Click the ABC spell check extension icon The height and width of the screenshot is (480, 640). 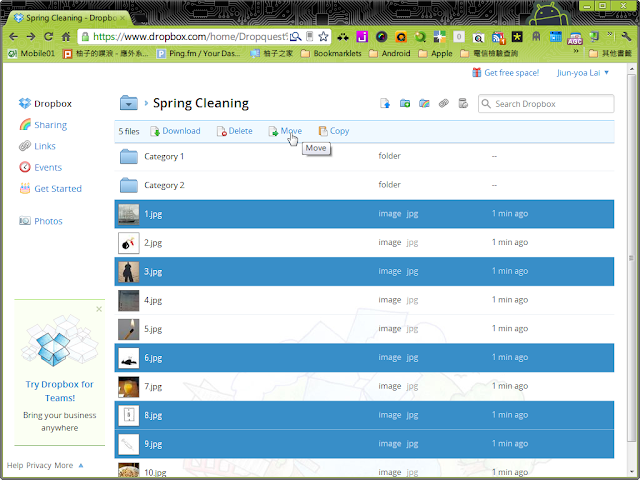point(575,38)
